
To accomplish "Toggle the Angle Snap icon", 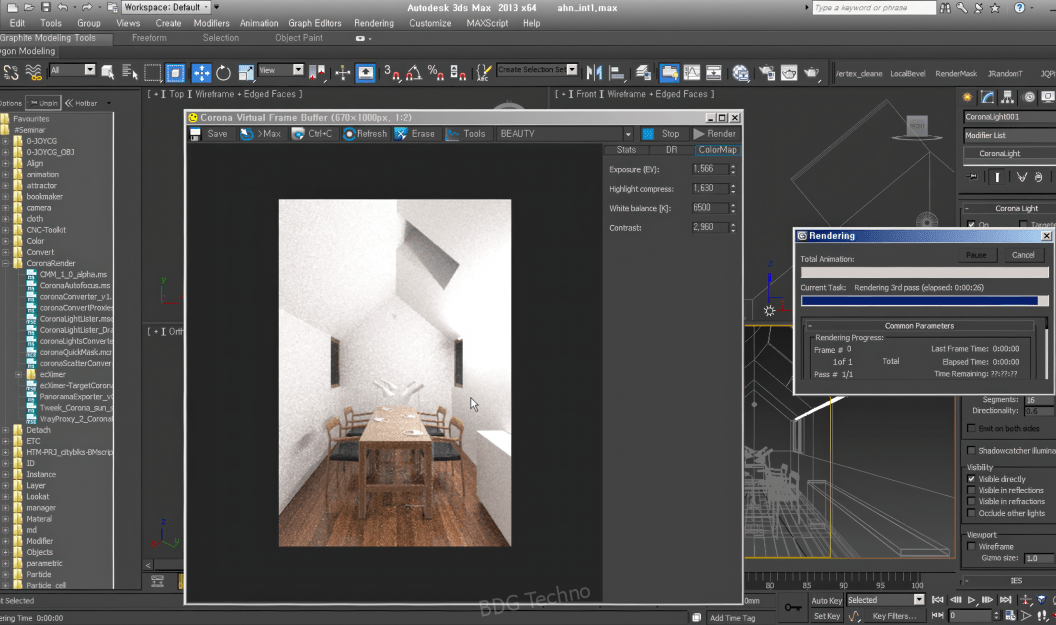I will coord(414,73).
